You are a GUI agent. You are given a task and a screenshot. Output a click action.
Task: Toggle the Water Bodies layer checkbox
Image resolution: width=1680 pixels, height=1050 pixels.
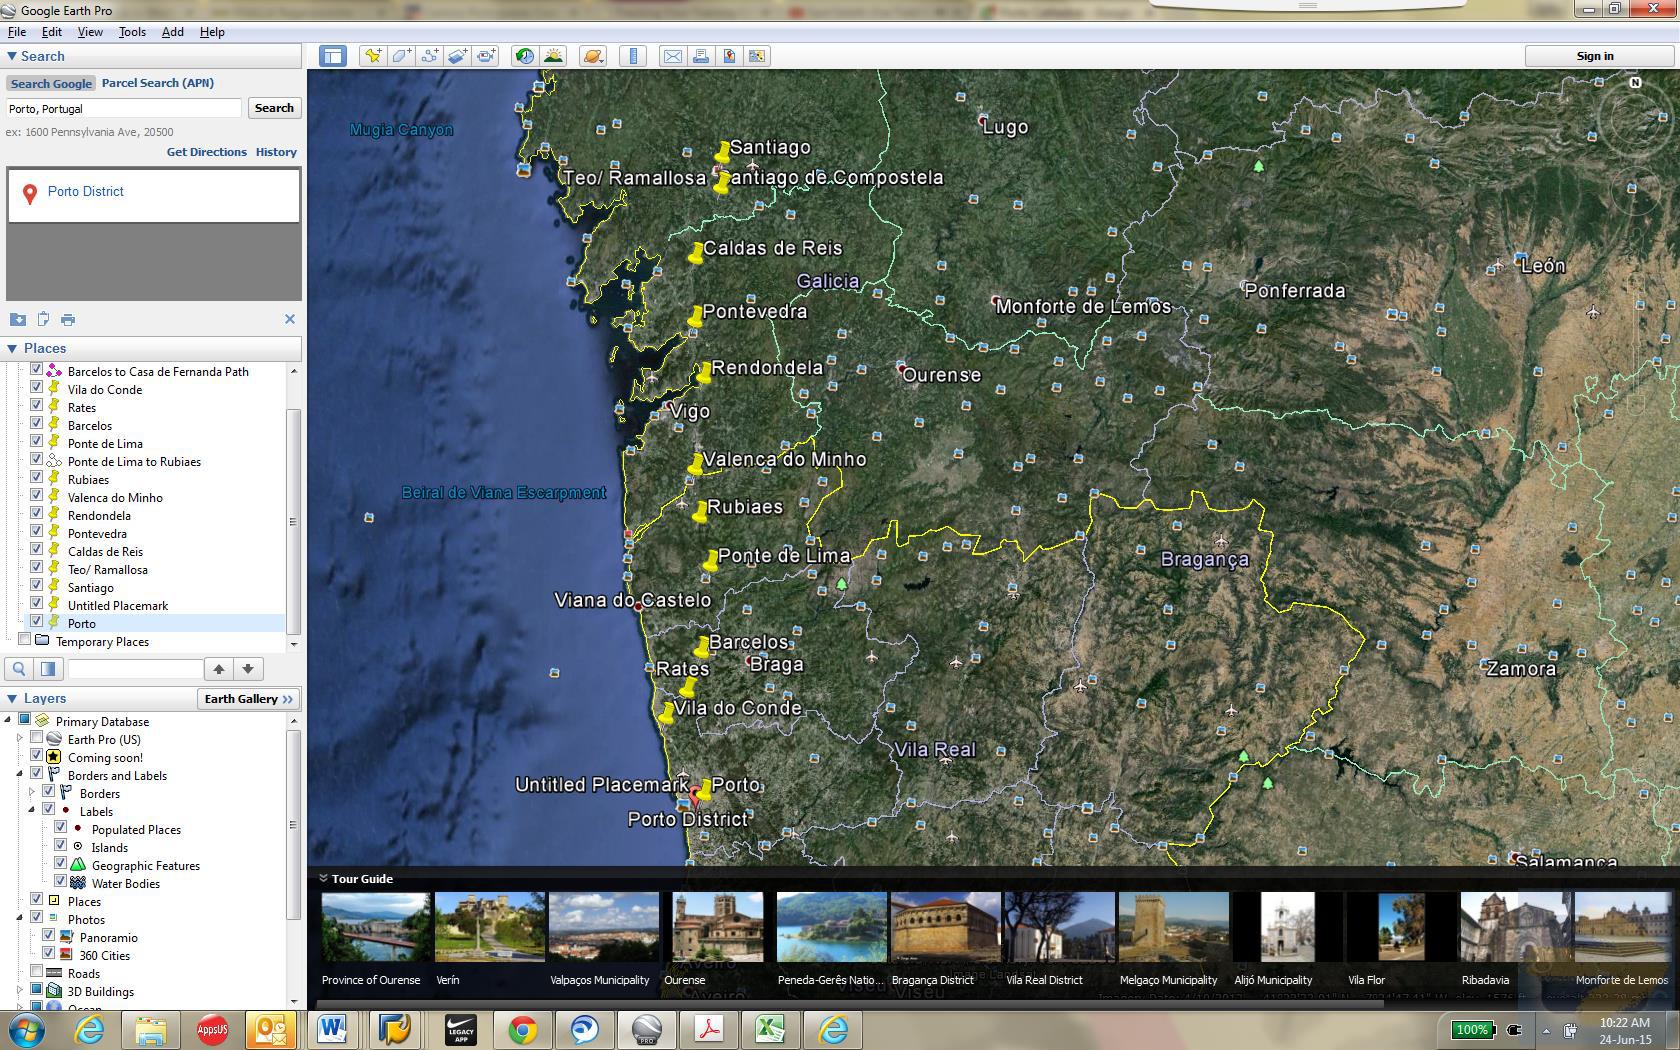point(61,882)
